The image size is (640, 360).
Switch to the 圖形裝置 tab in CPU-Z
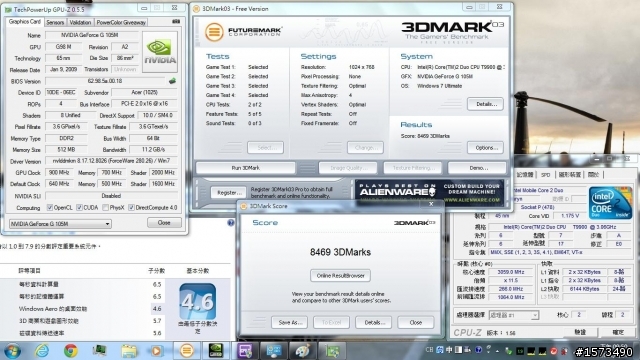[x=569, y=175]
